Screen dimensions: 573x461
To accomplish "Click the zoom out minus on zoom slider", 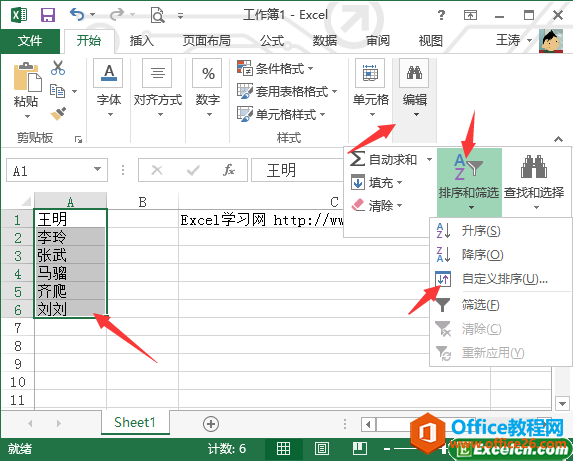I will click(387, 449).
